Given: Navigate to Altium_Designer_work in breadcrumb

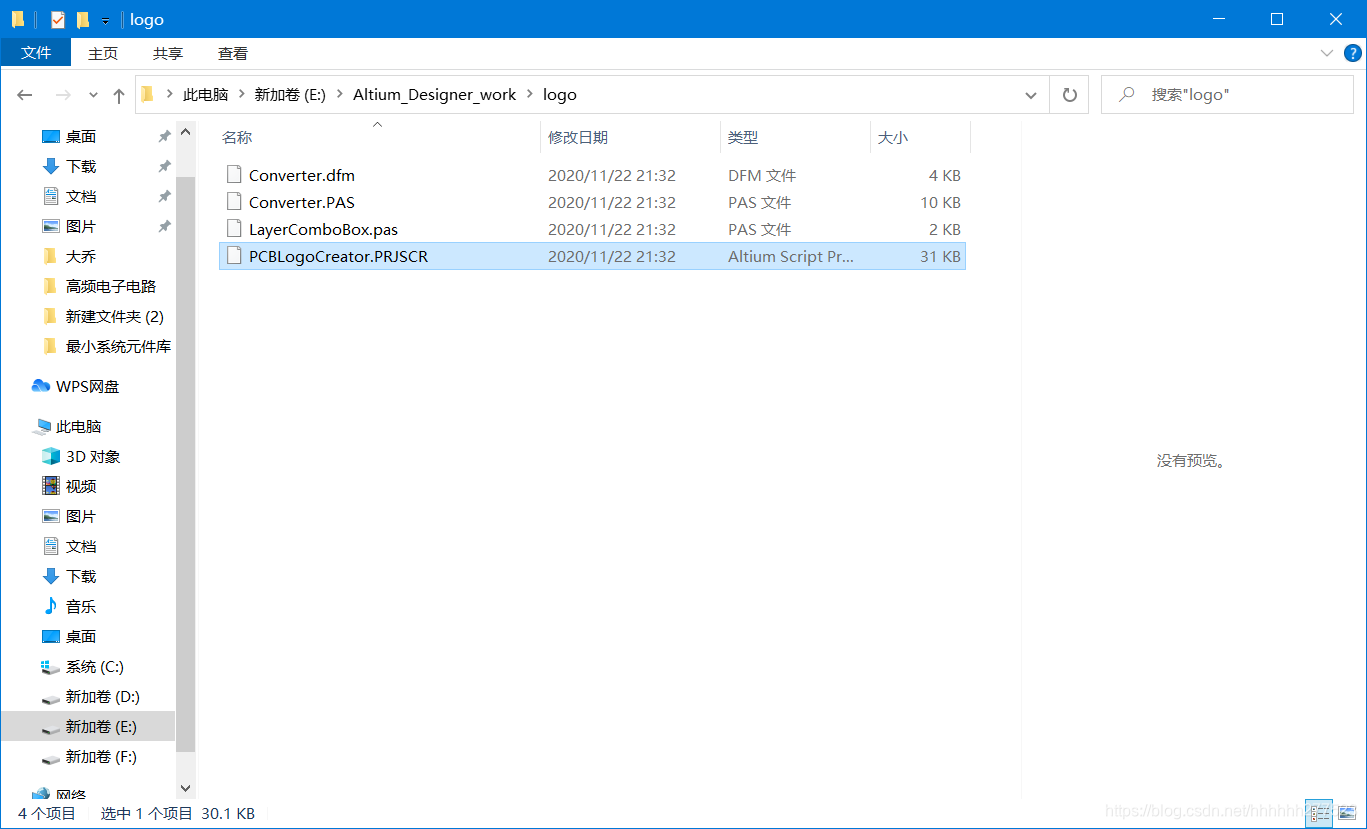Looking at the screenshot, I should 435,95.
